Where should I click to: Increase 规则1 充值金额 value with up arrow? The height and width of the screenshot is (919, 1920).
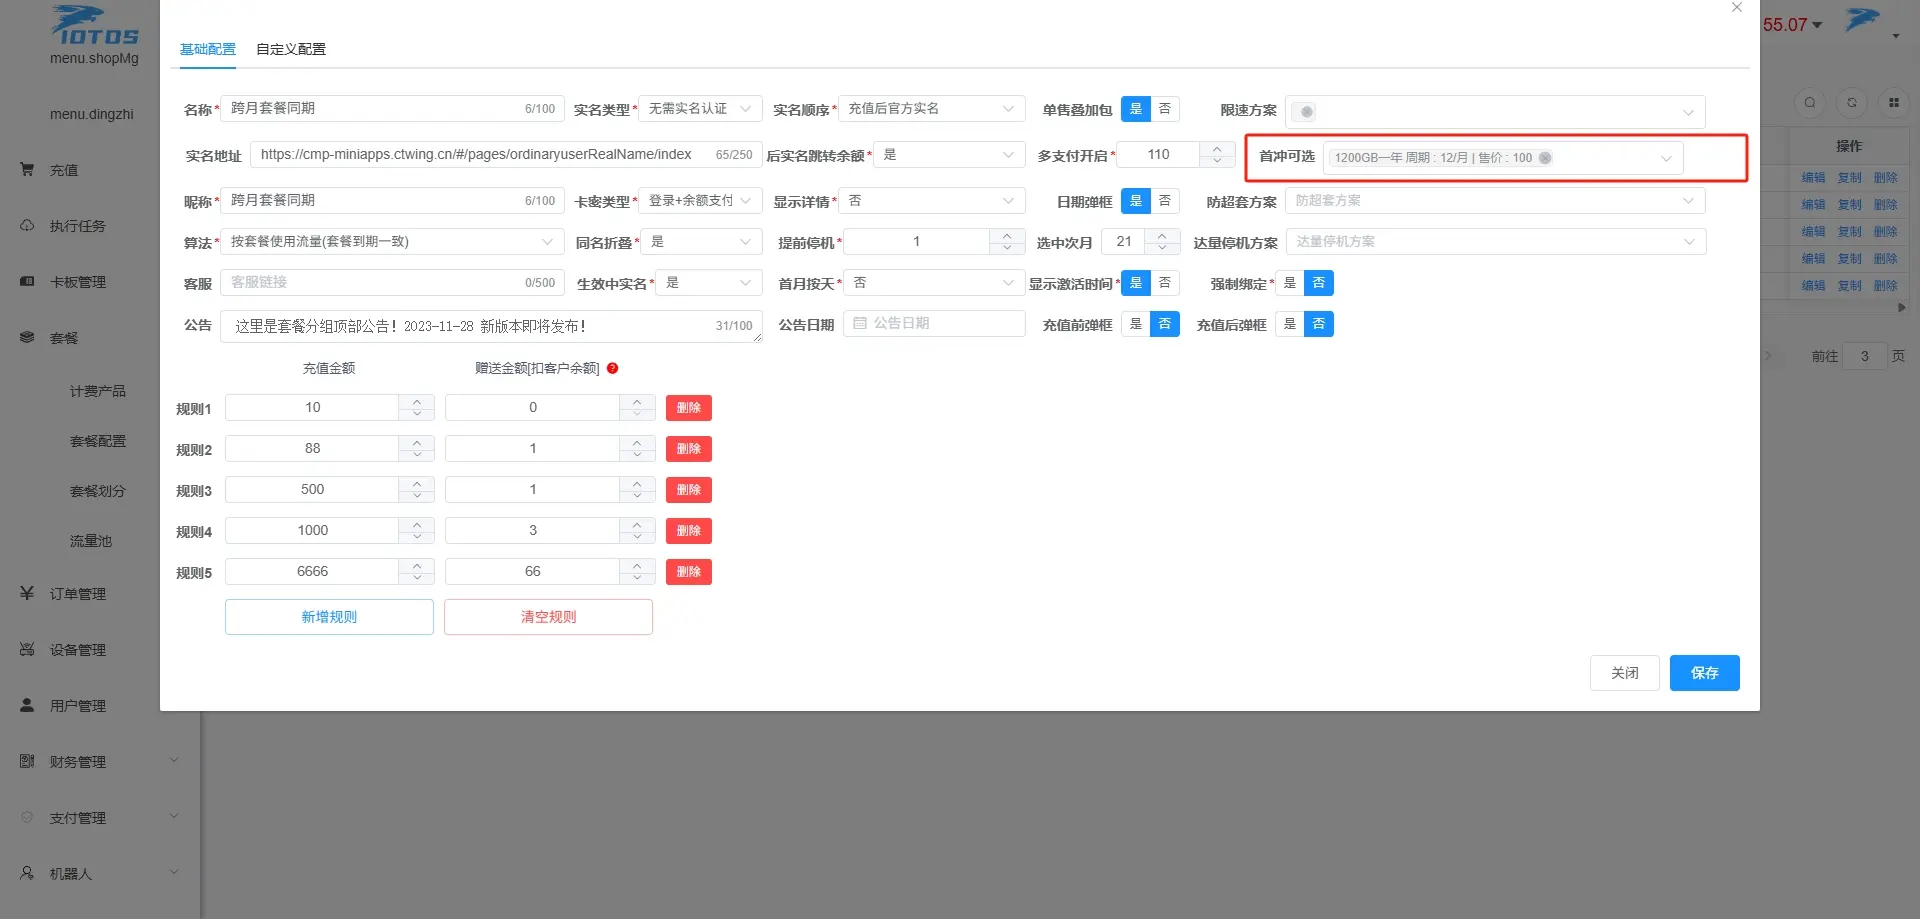click(x=417, y=401)
